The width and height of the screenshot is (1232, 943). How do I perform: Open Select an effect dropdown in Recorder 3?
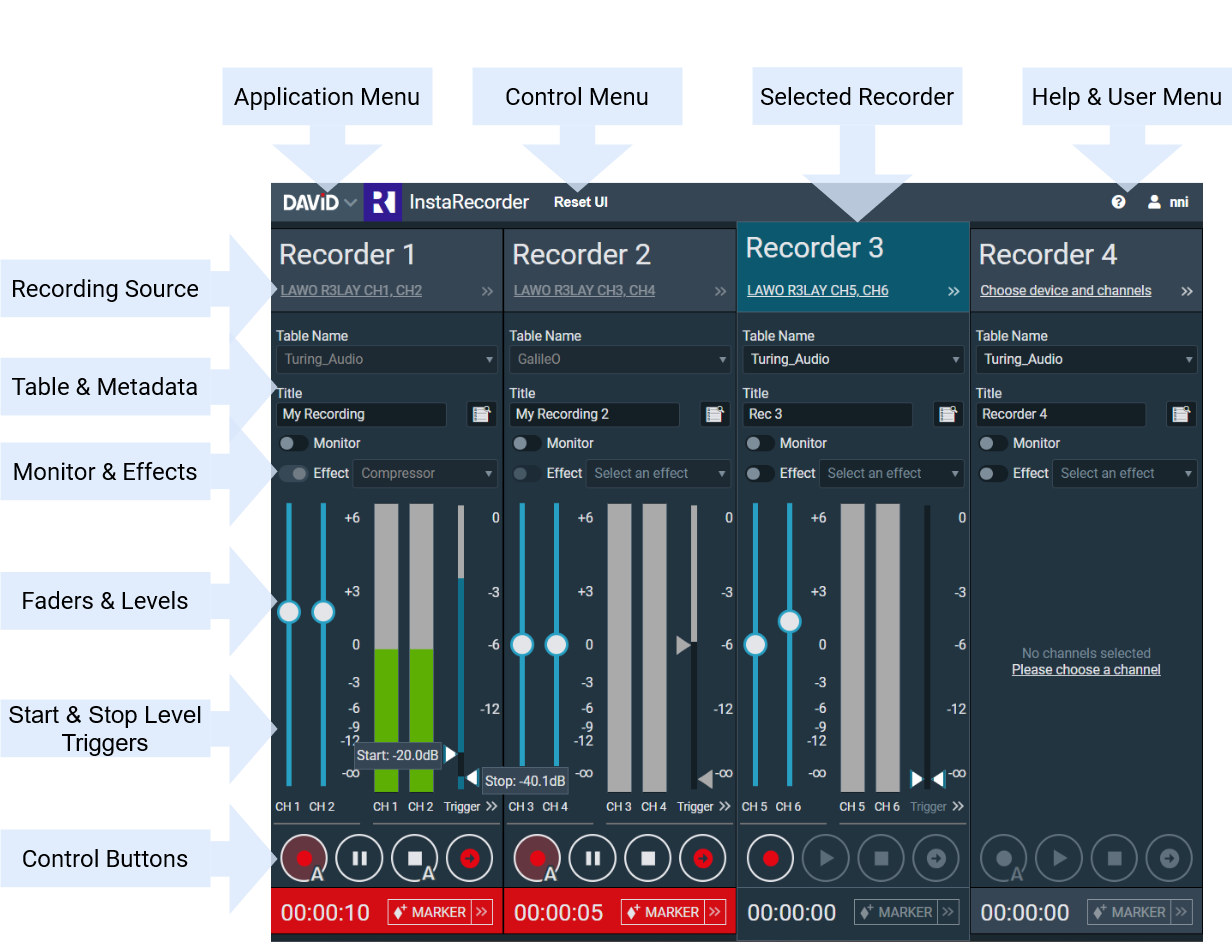[x=892, y=473]
